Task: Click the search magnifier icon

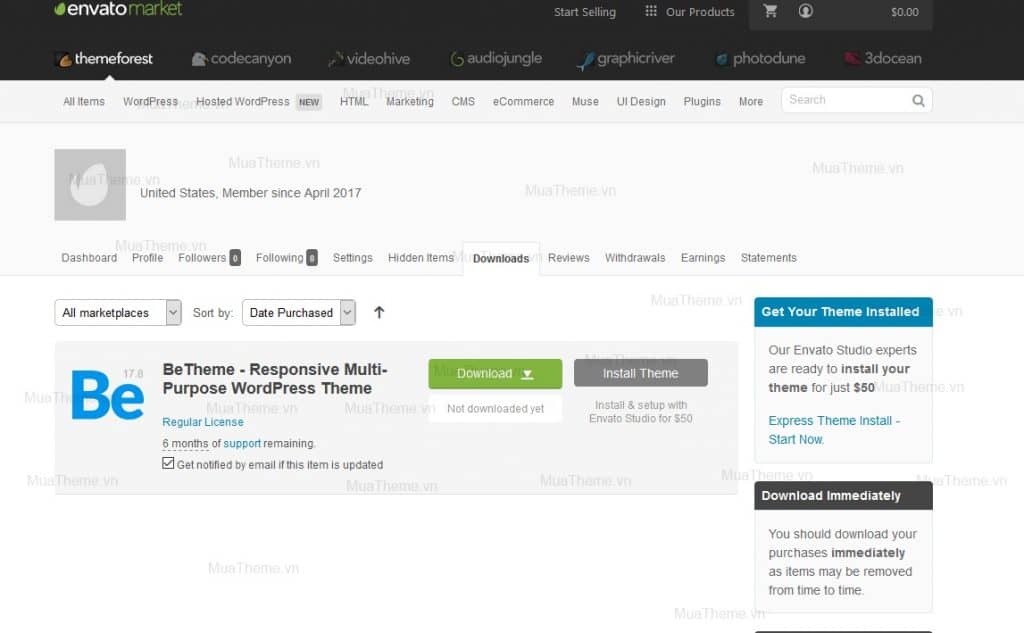Action: (918, 101)
